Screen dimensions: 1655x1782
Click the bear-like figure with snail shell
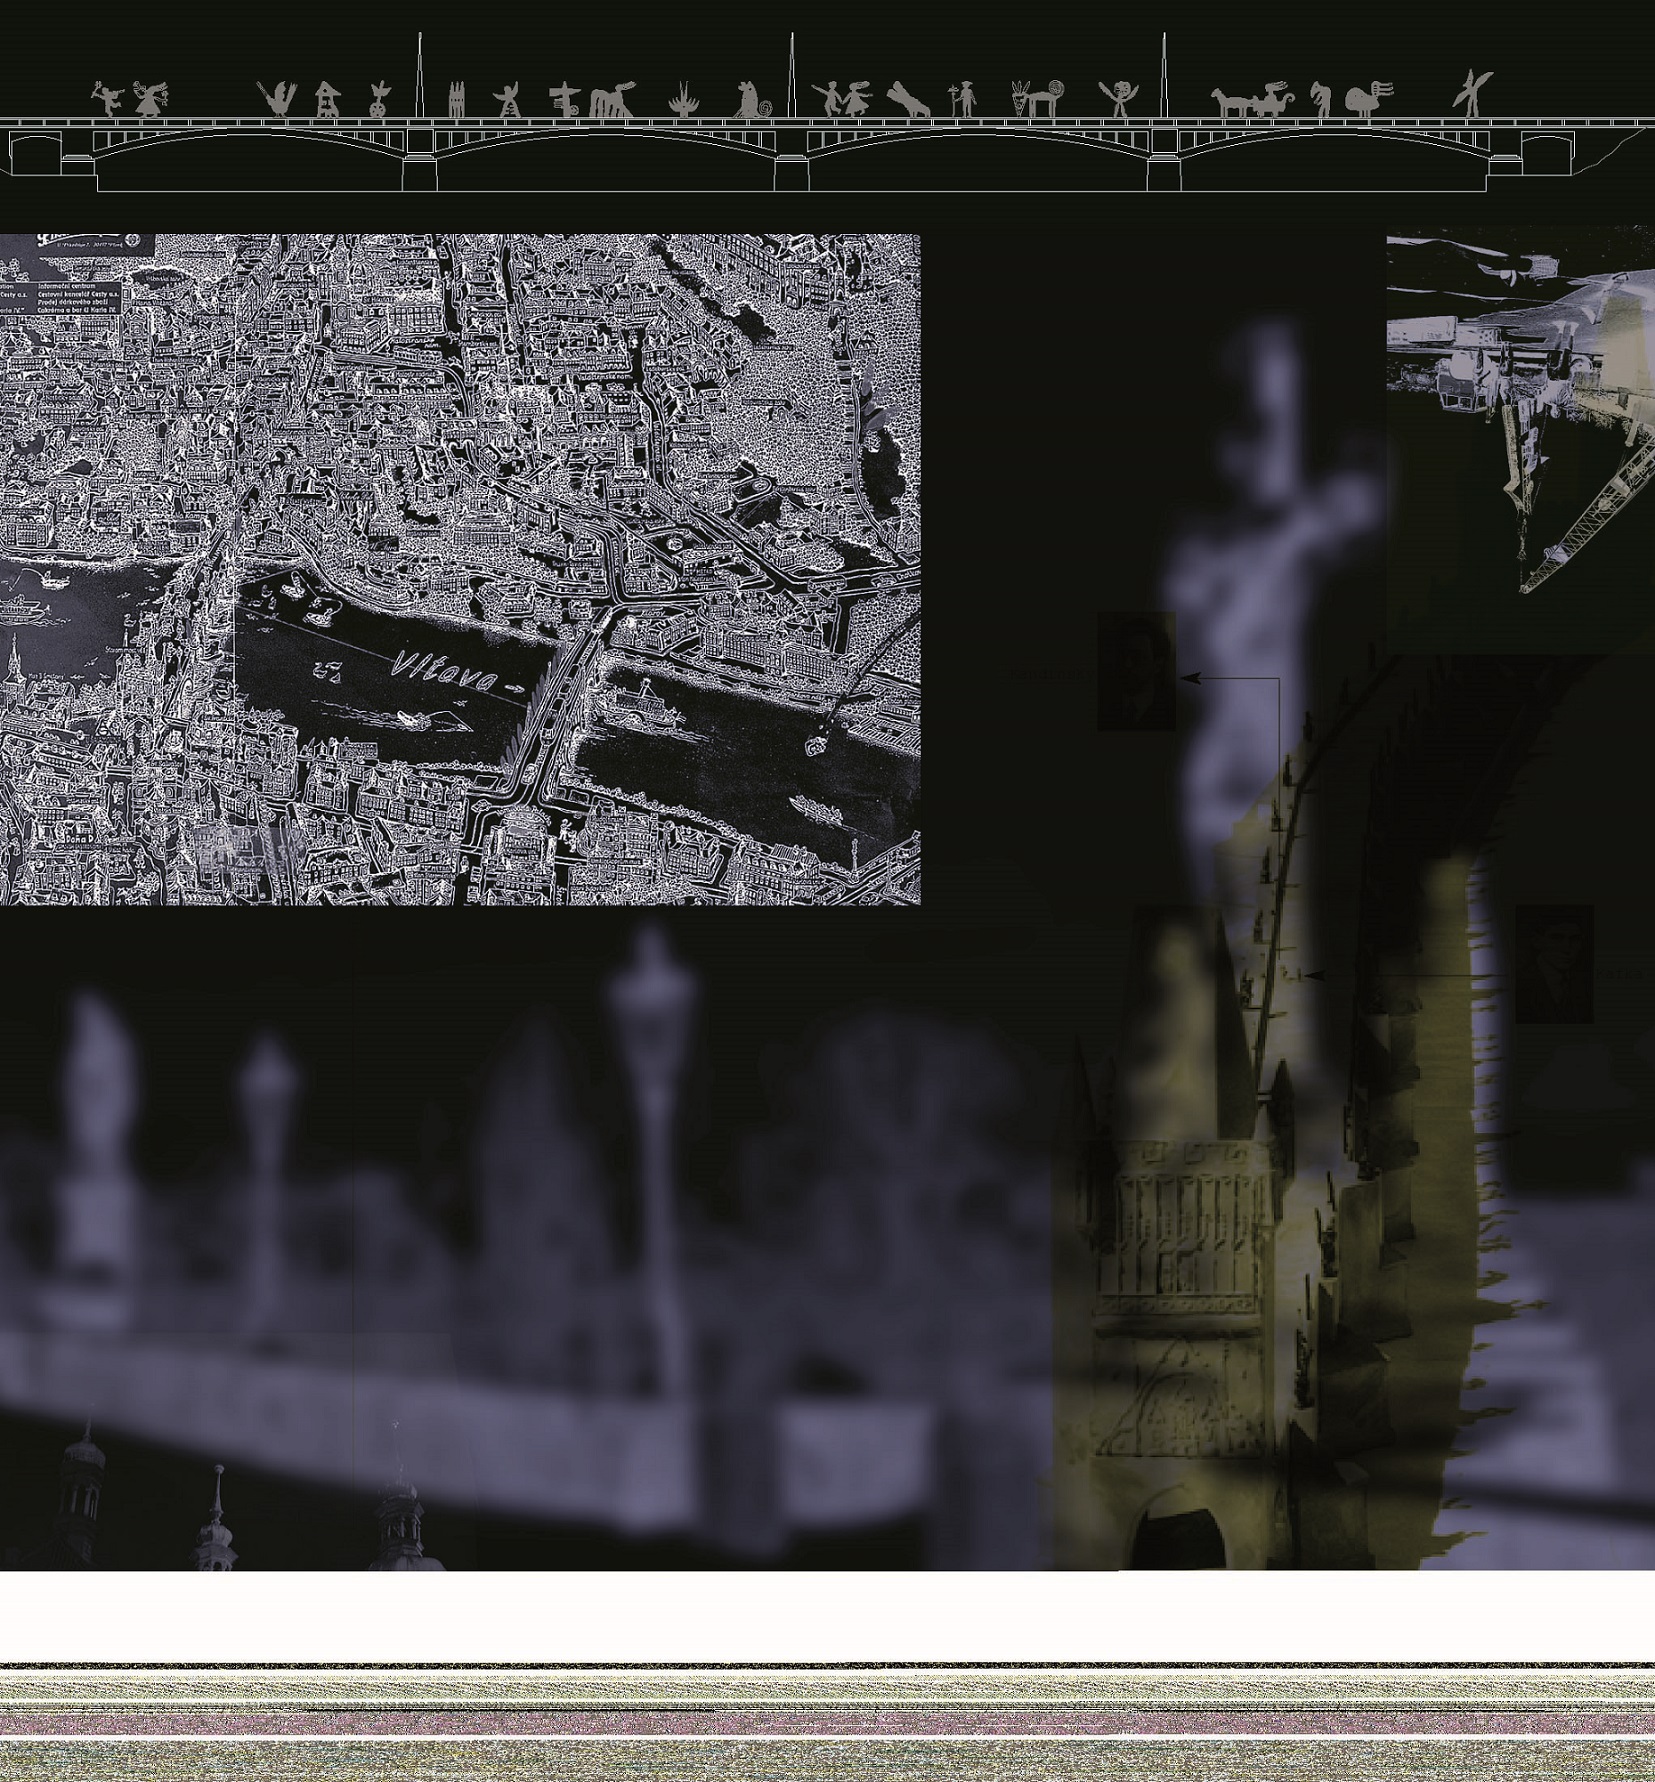753,99
